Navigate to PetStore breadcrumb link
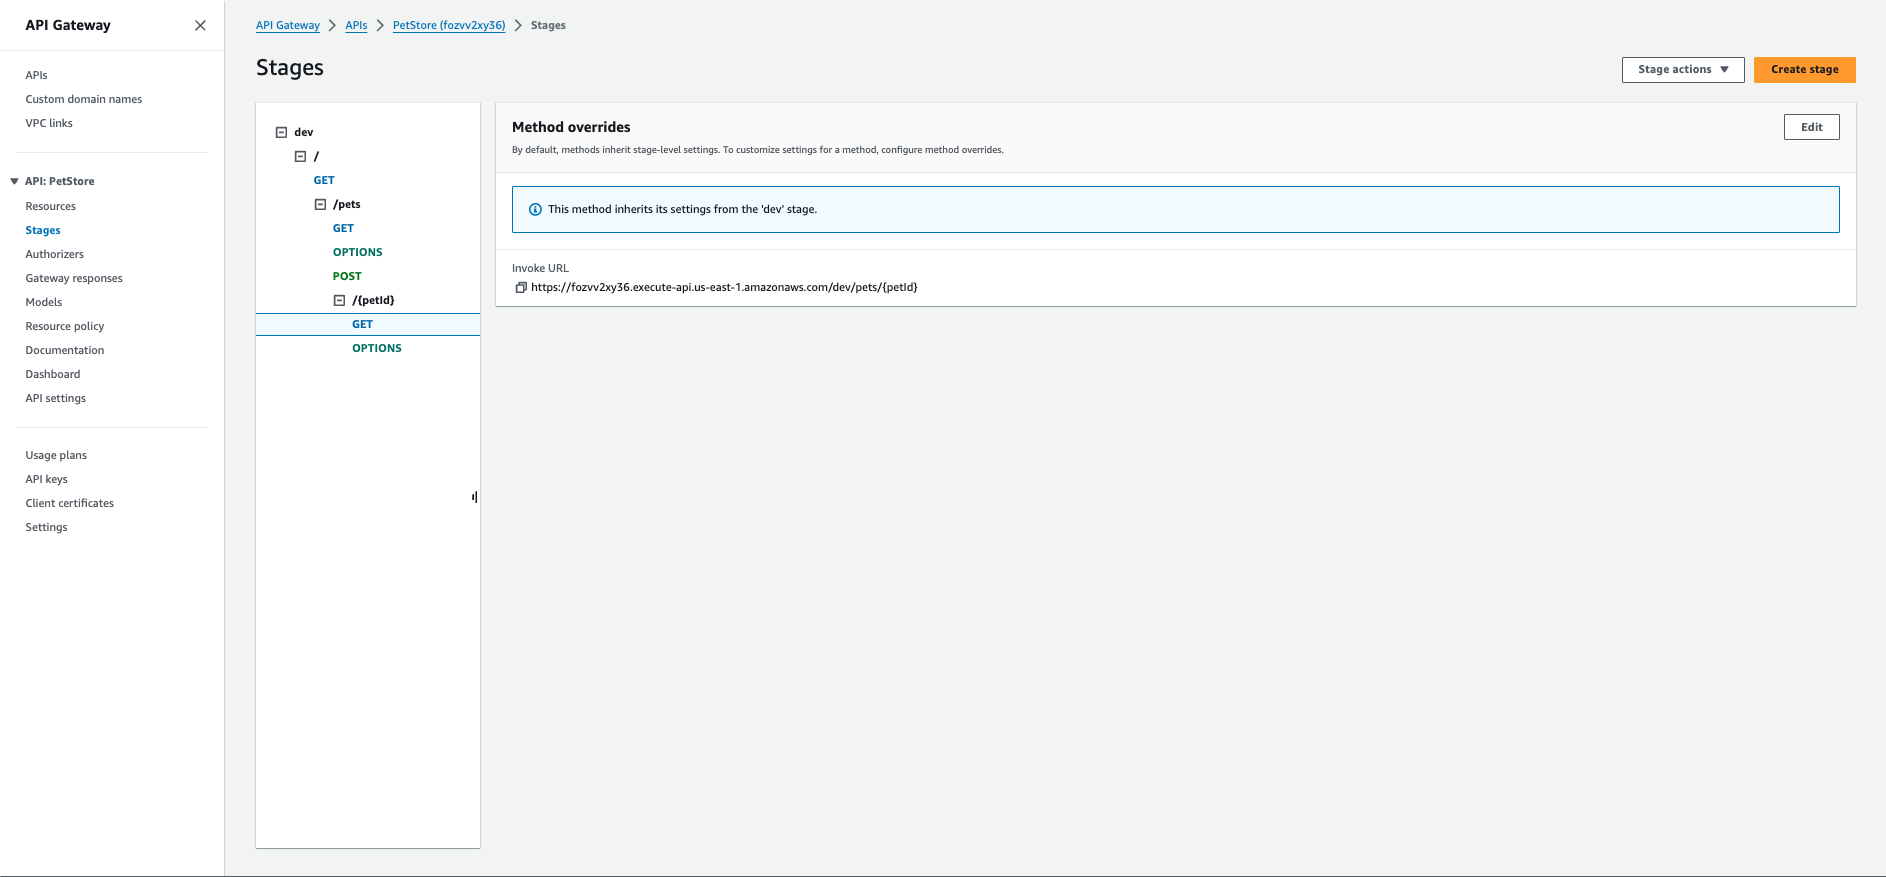This screenshot has width=1886, height=877. pyautogui.click(x=448, y=26)
